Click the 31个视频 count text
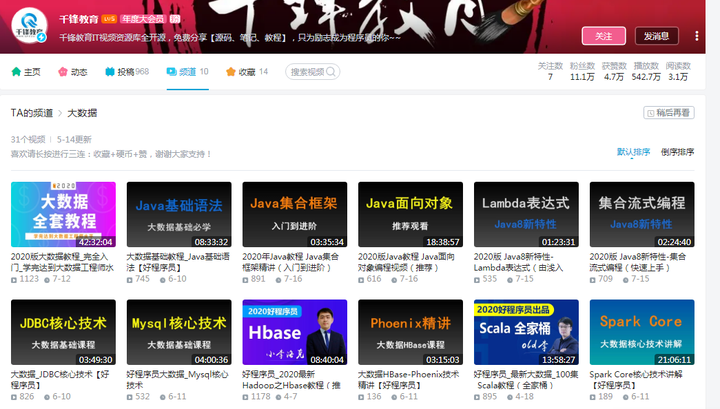The image size is (720, 409). click(x=28, y=139)
